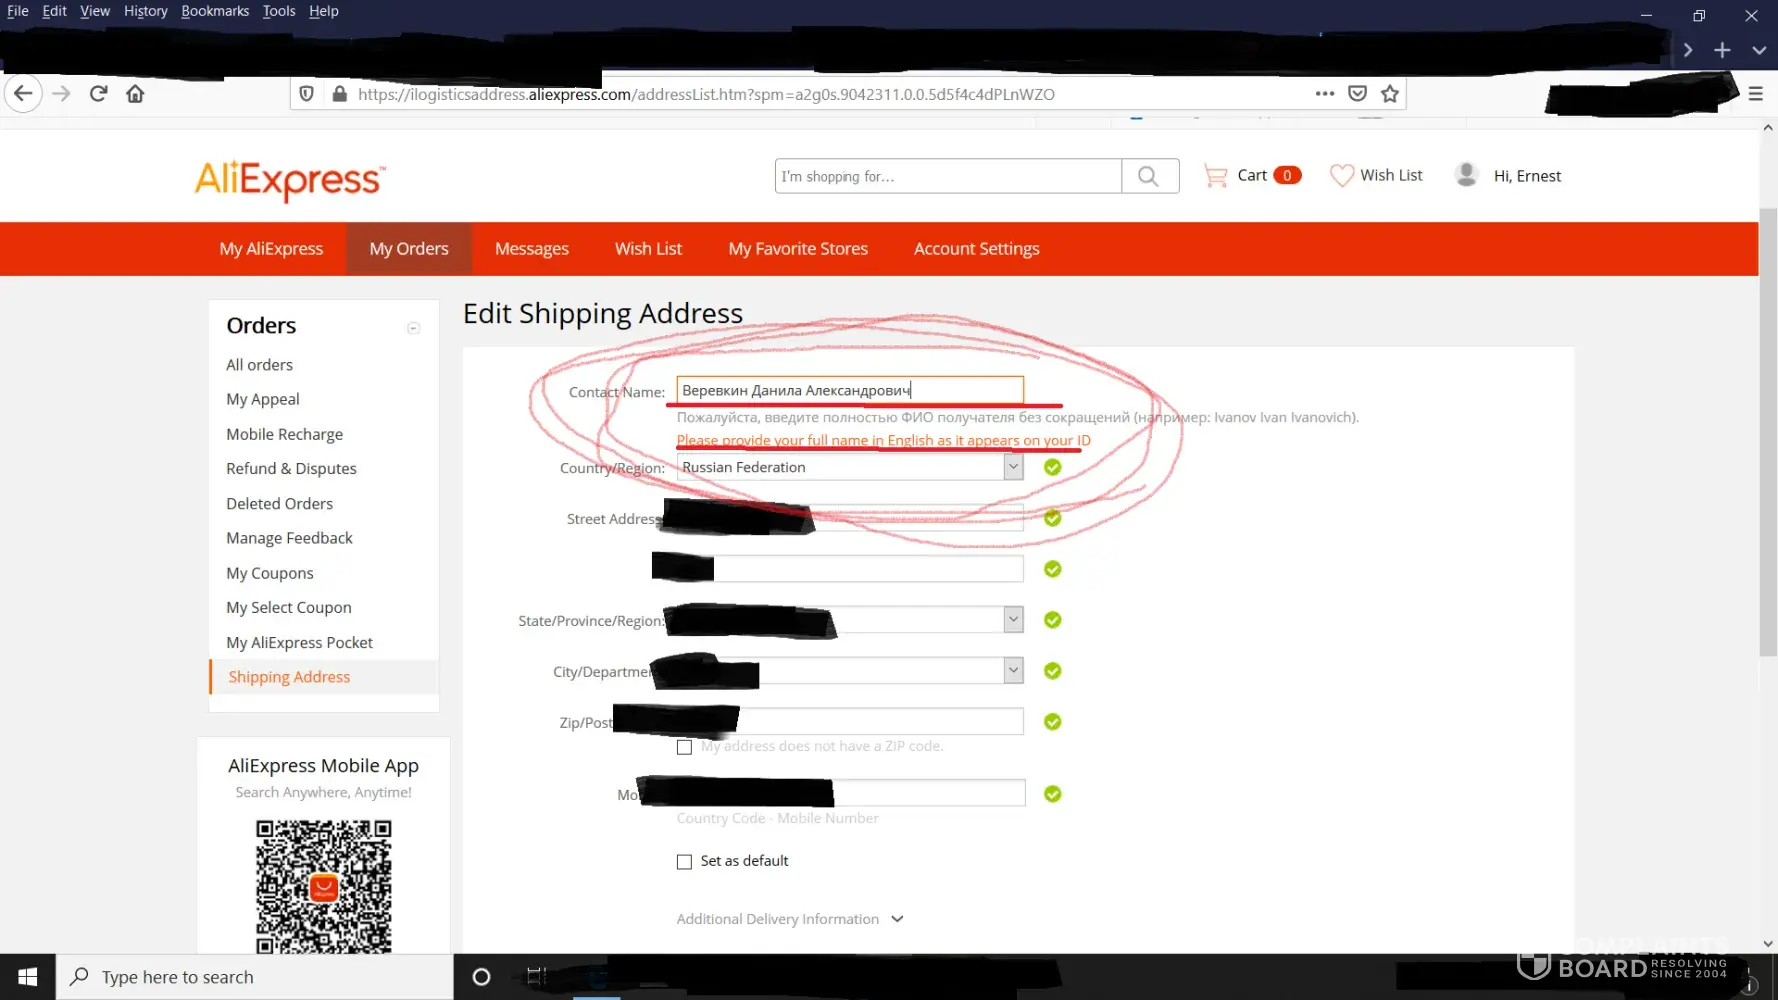Open Windows Start menu
1778x1000 pixels.
point(28,977)
